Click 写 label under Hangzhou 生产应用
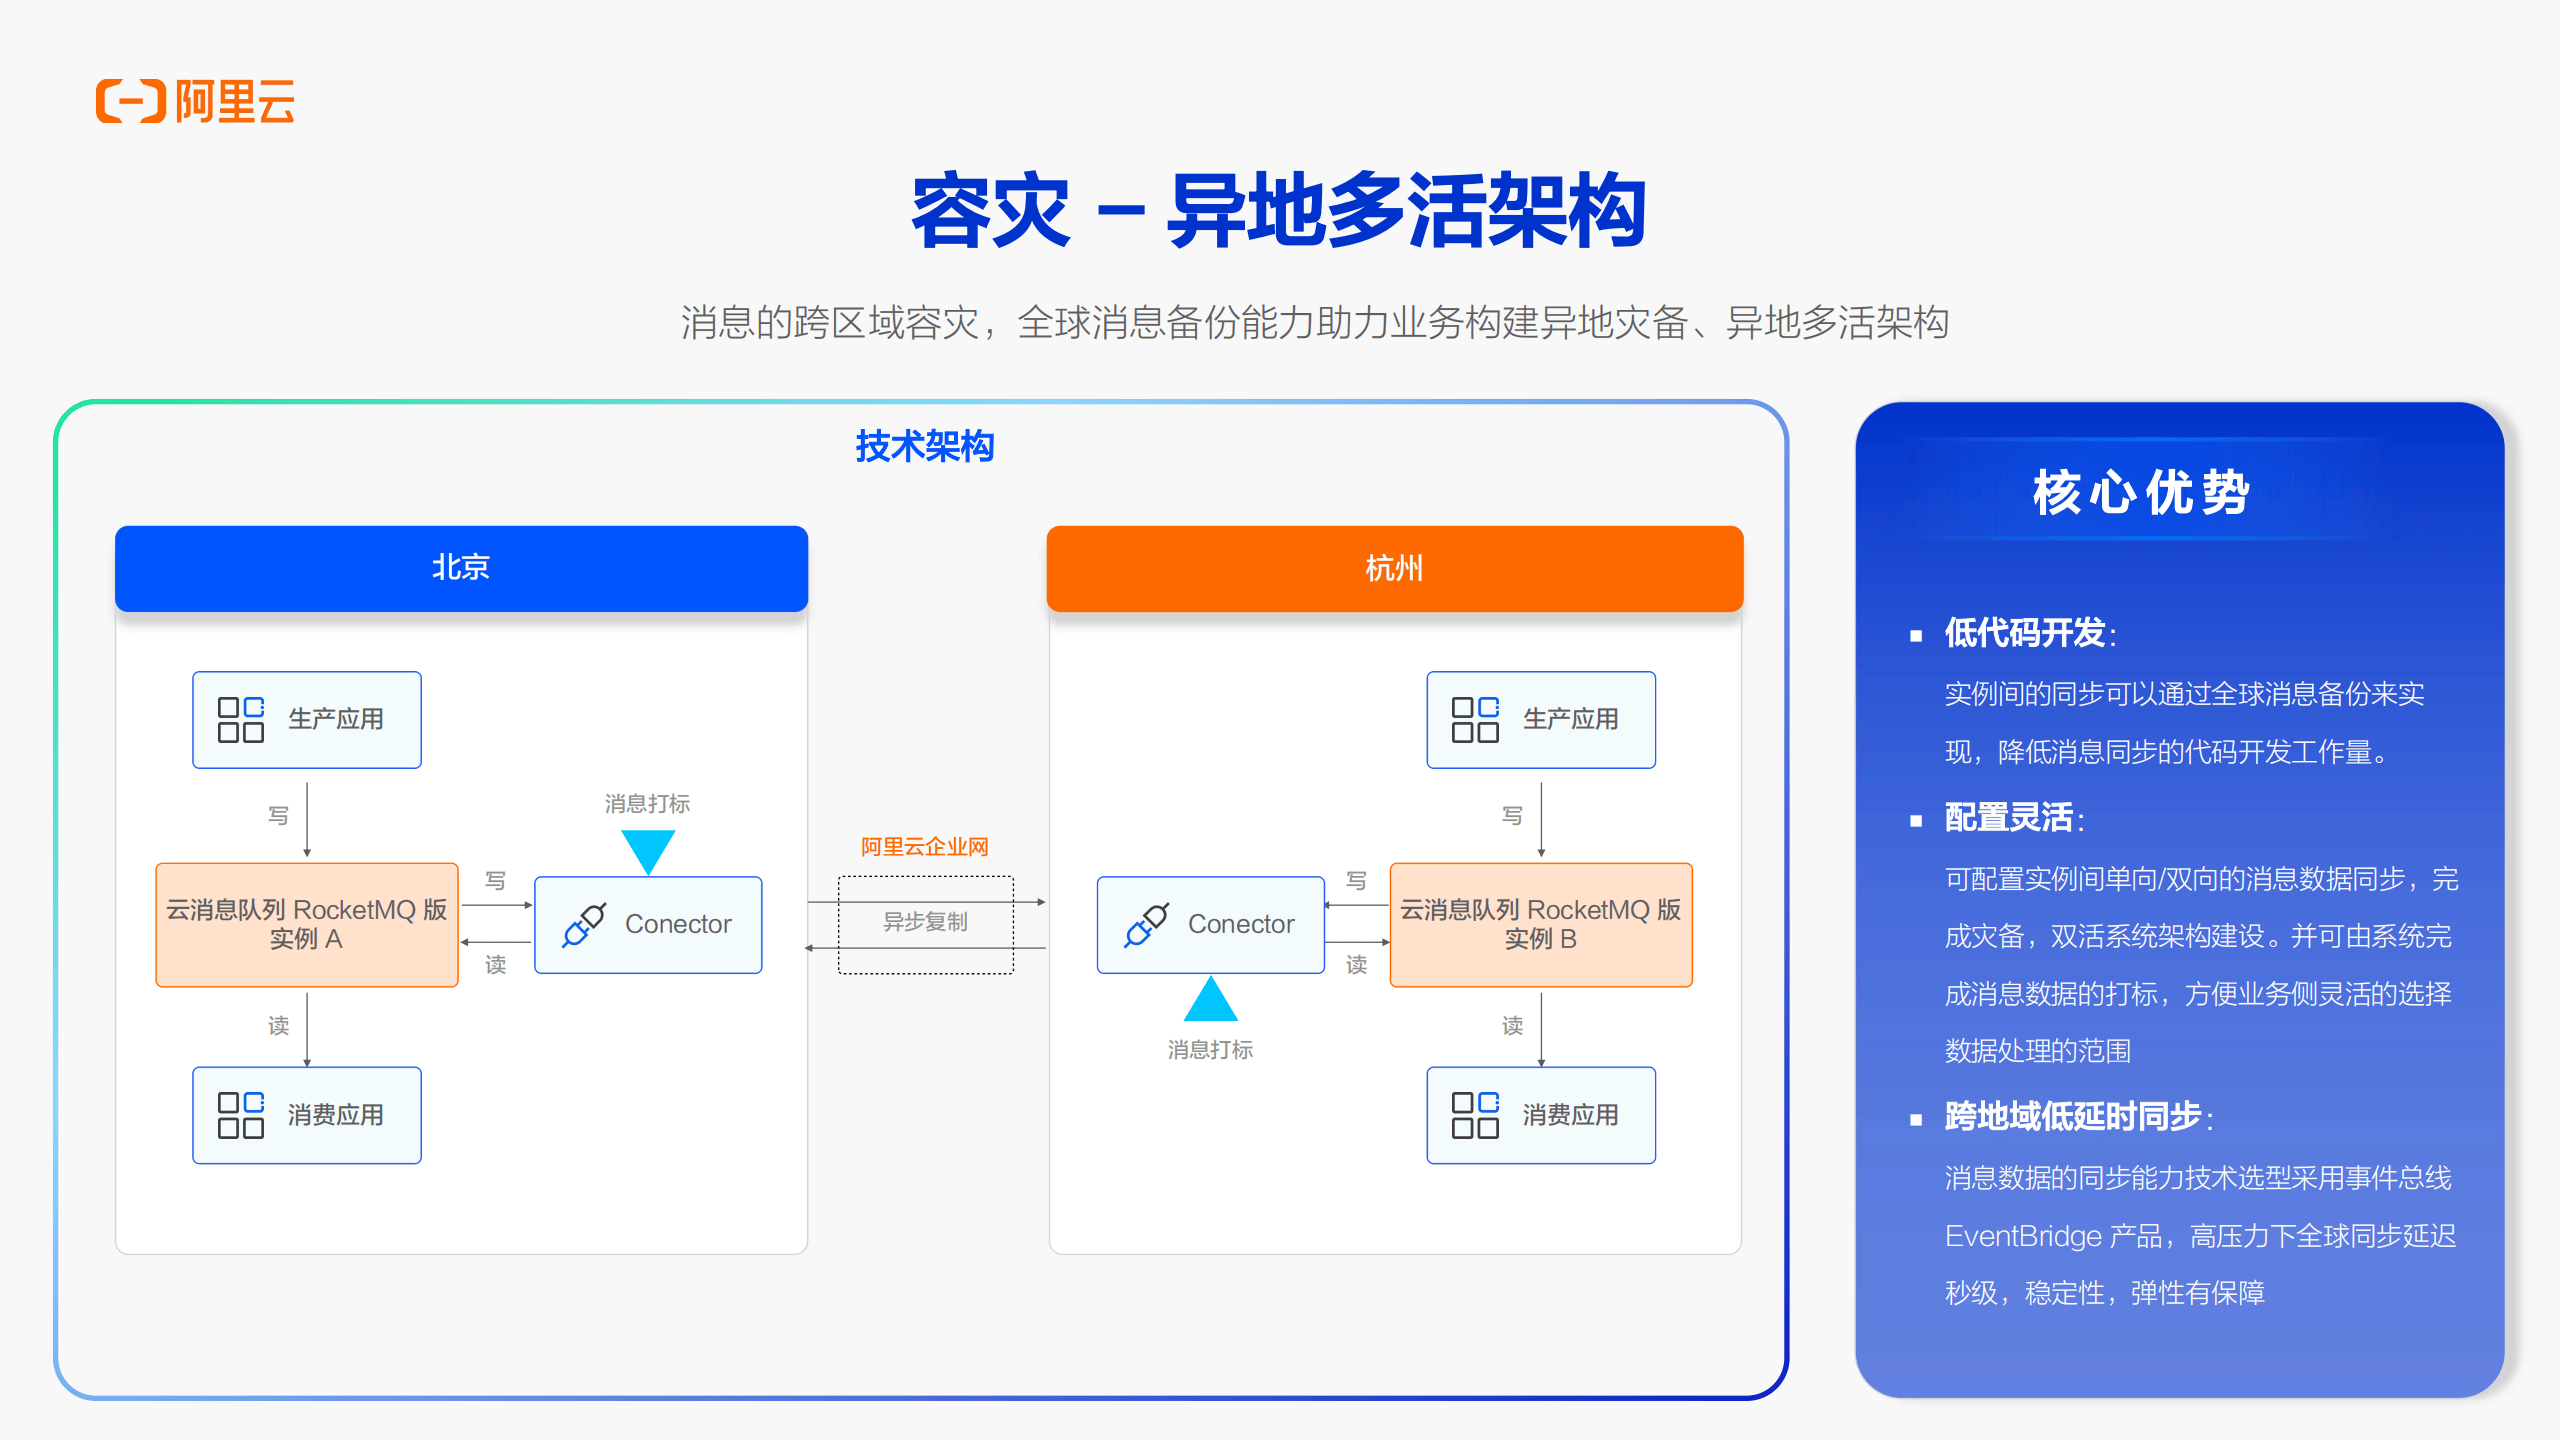The image size is (2560, 1440). pyautogui.click(x=1513, y=816)
